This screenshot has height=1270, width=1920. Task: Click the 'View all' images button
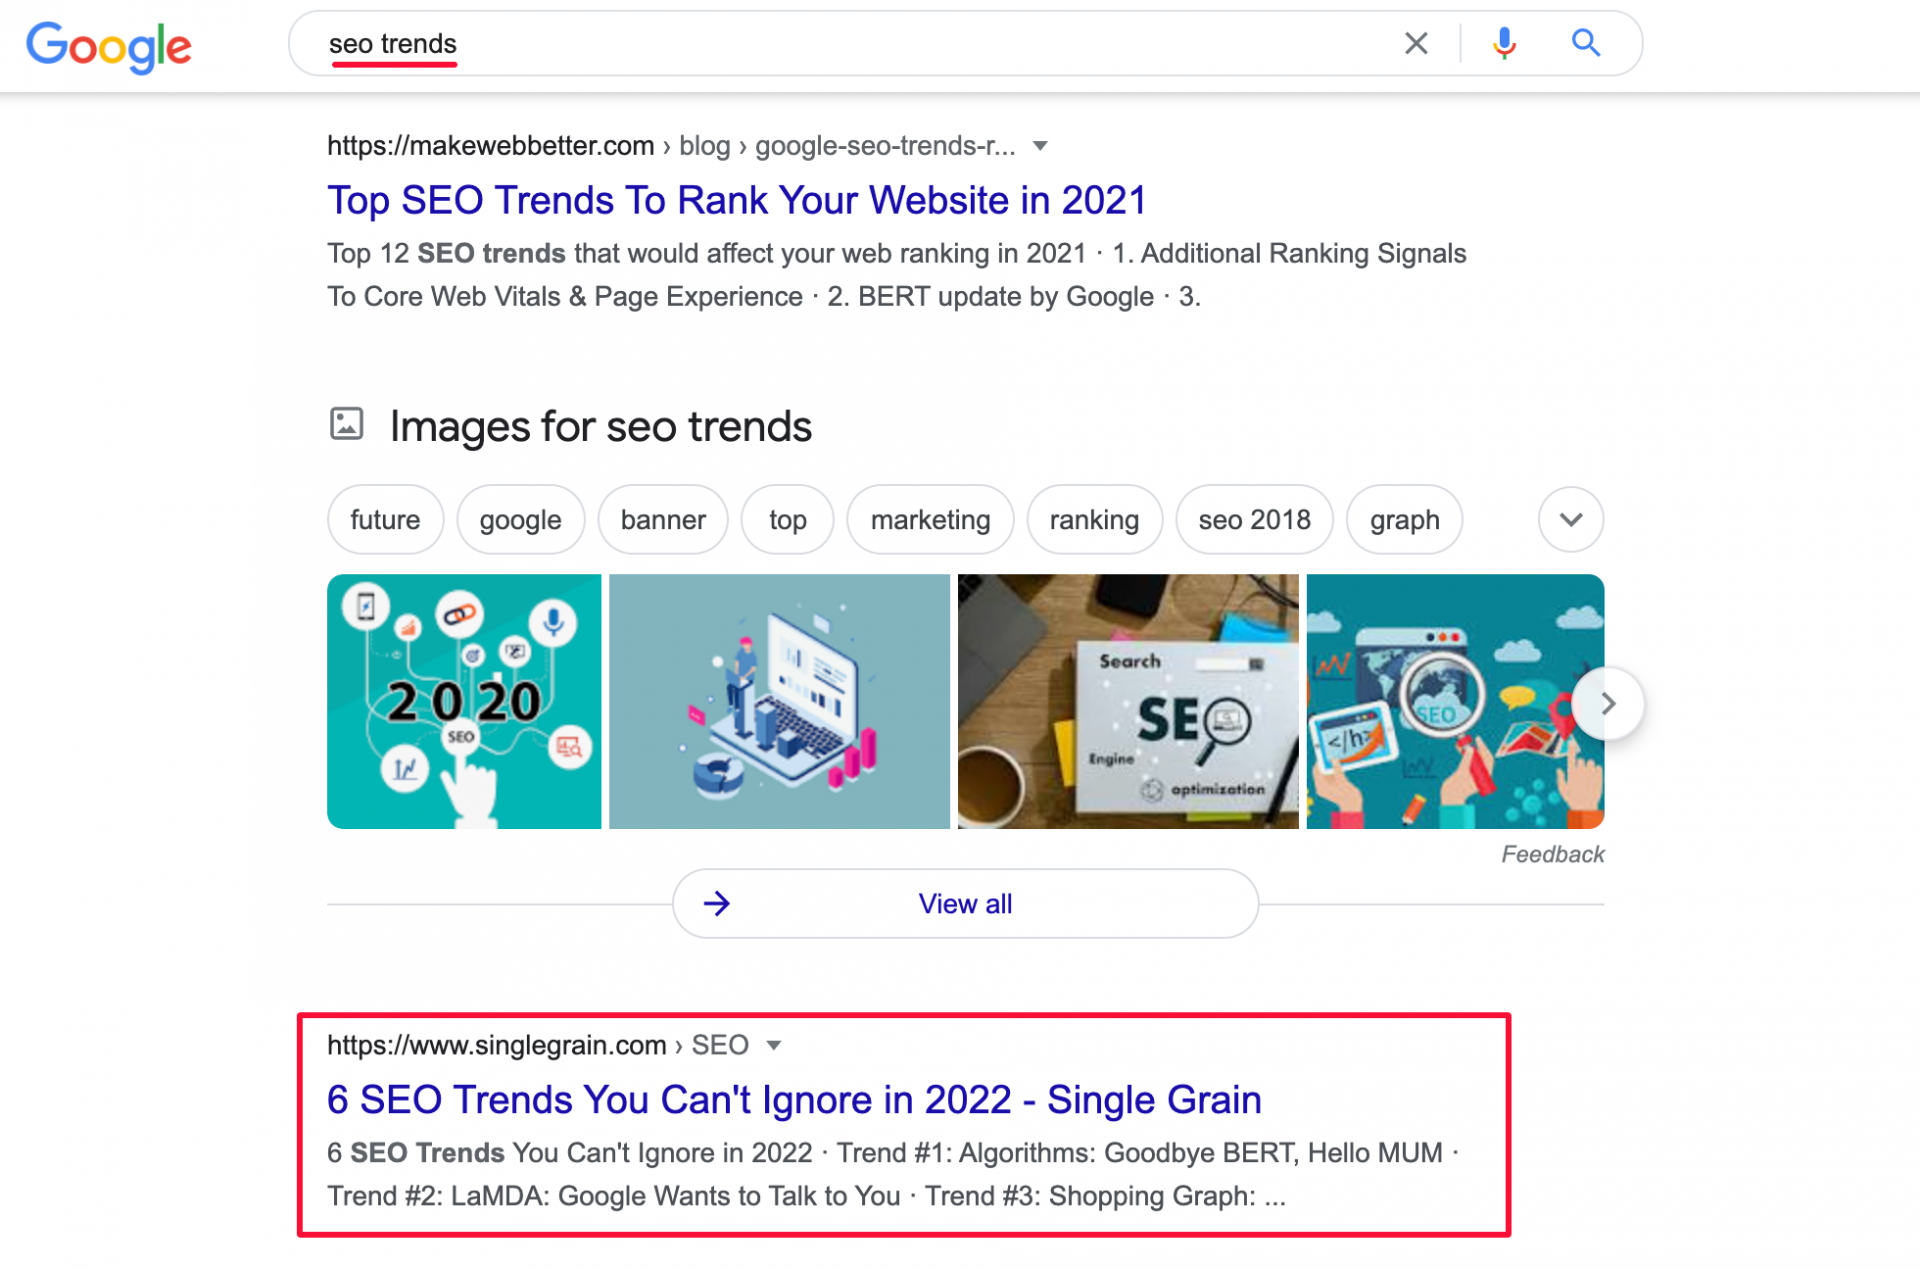tap(965, 903)
